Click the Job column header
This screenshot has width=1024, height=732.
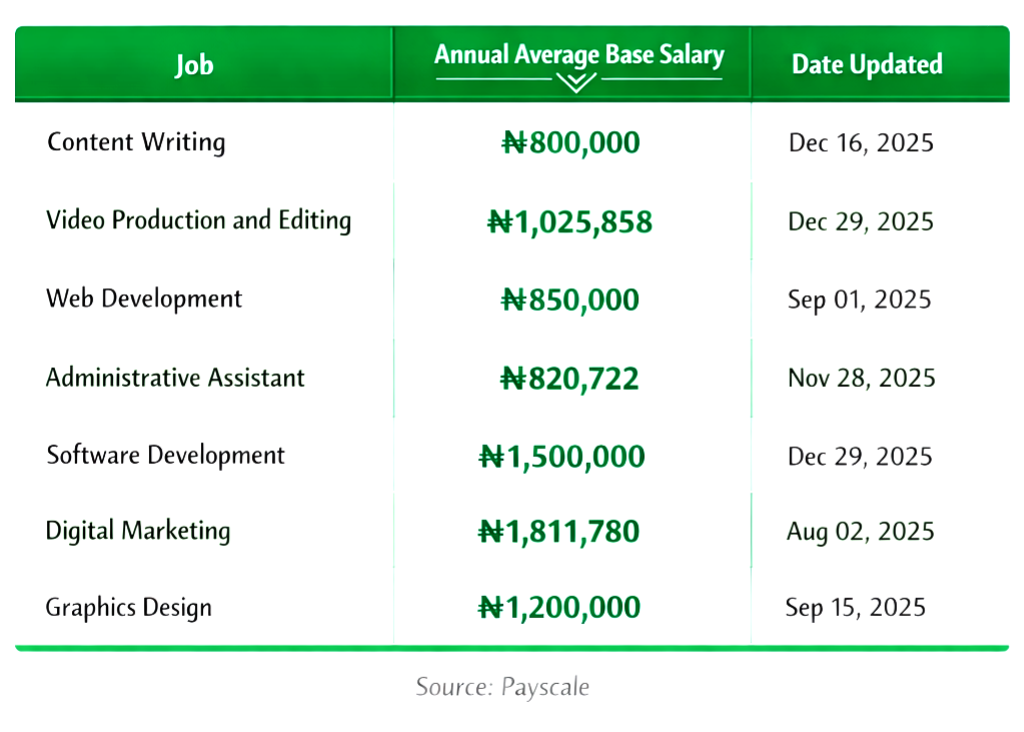tap(194, 65)
